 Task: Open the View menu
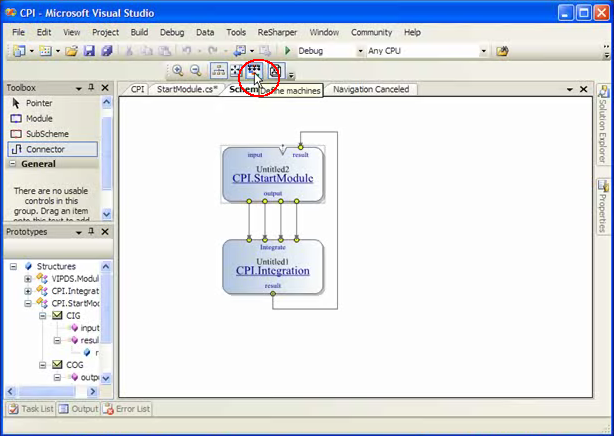pos(72,33)
